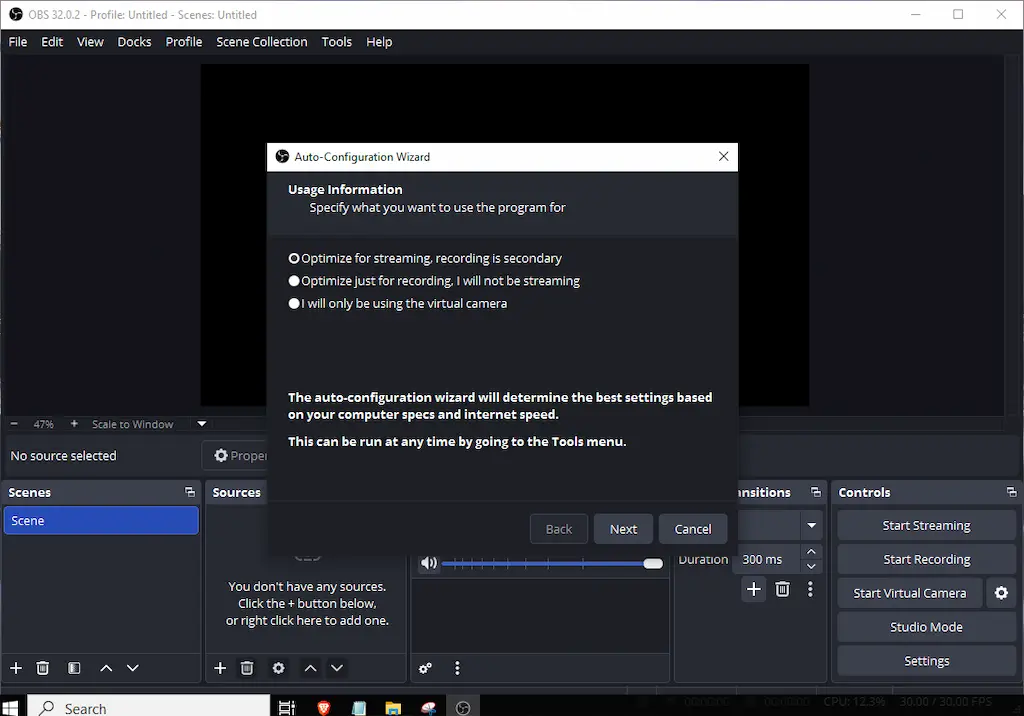Image resolution: width=1024 pixels, height=716 pixels.
Task: Configure virtual camera gear icon
Action: [x=1001, y=593]
